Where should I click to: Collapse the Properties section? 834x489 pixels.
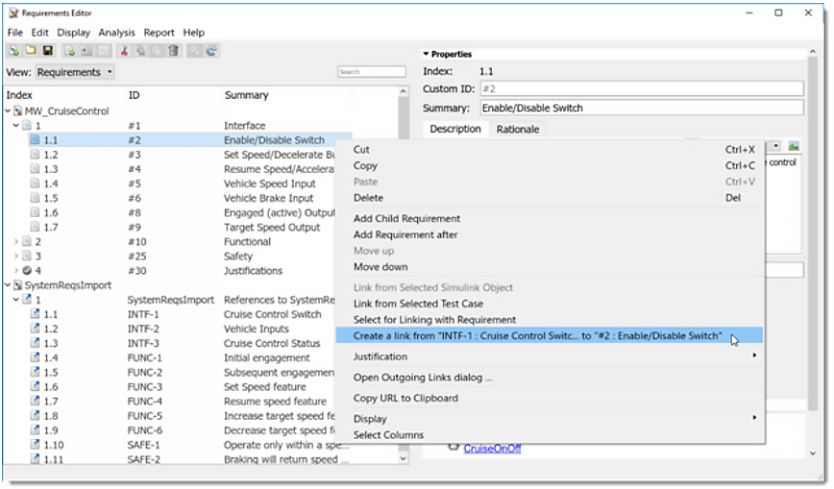click(x=426, y=54)
